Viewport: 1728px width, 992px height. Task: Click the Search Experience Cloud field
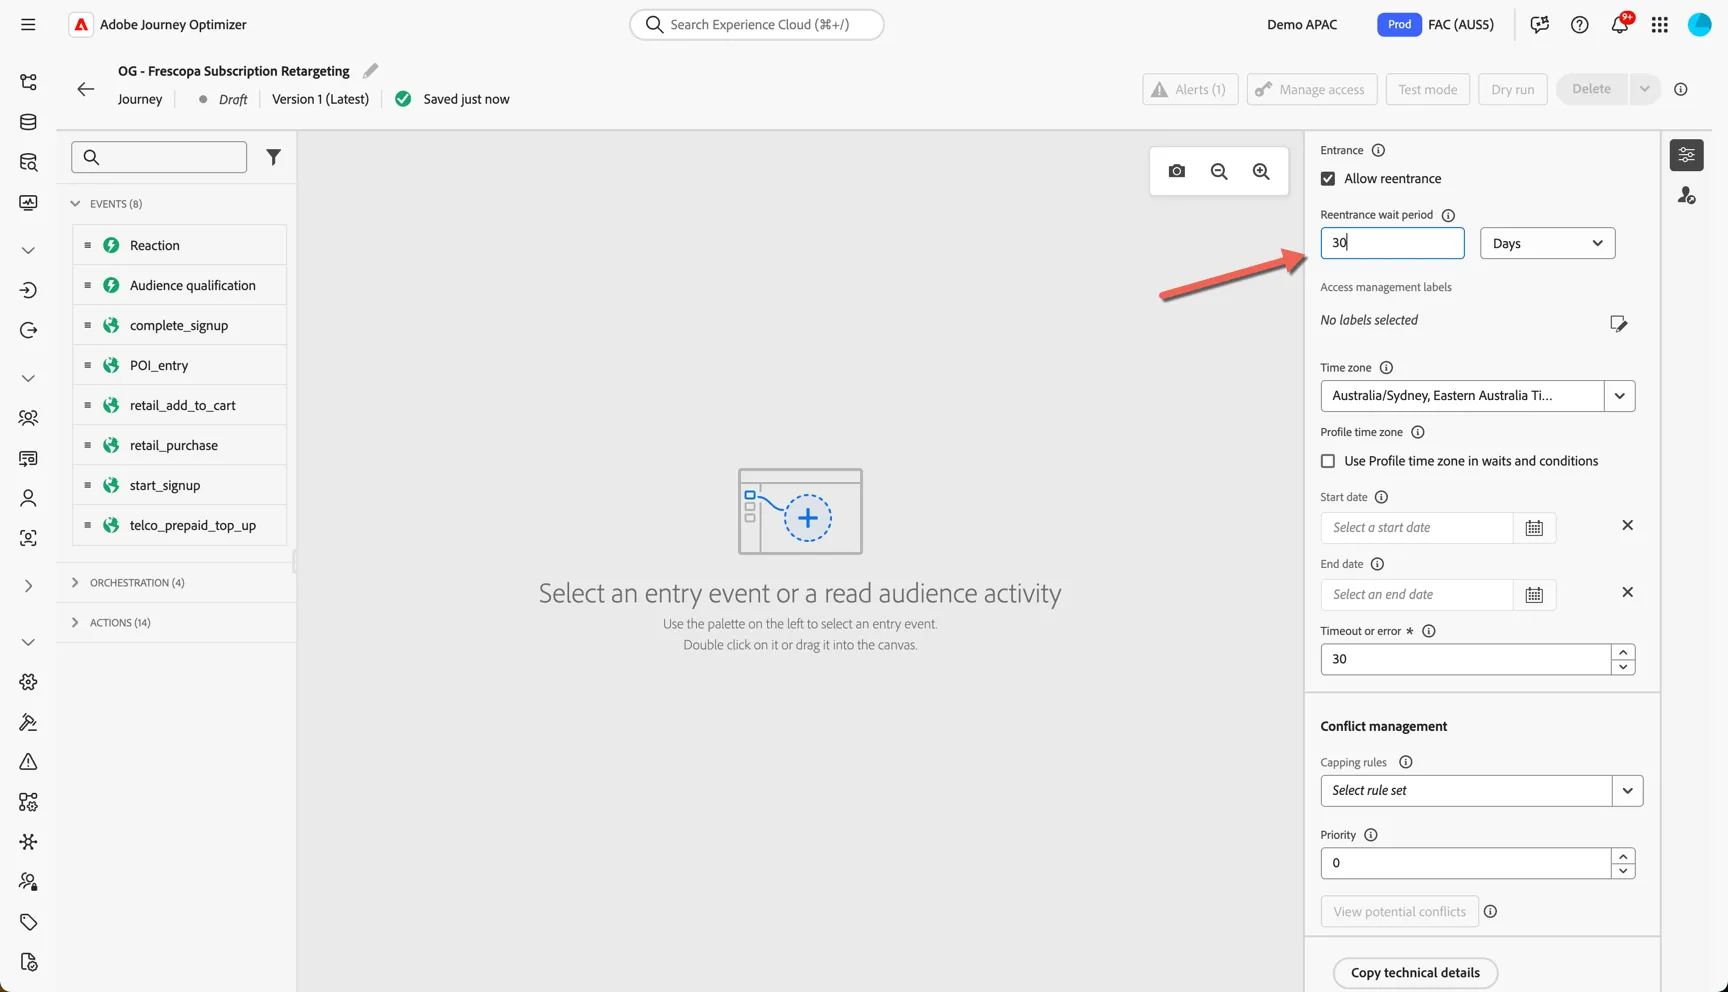tap(757, 24)
